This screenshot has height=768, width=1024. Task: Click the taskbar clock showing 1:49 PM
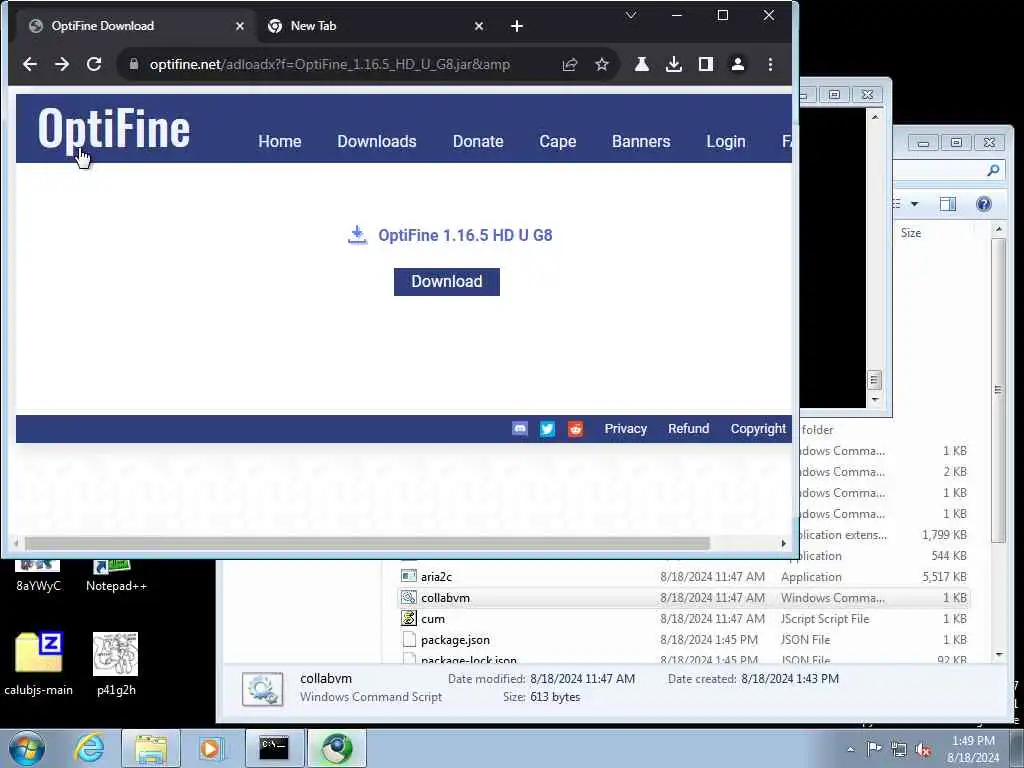point(973,749)
